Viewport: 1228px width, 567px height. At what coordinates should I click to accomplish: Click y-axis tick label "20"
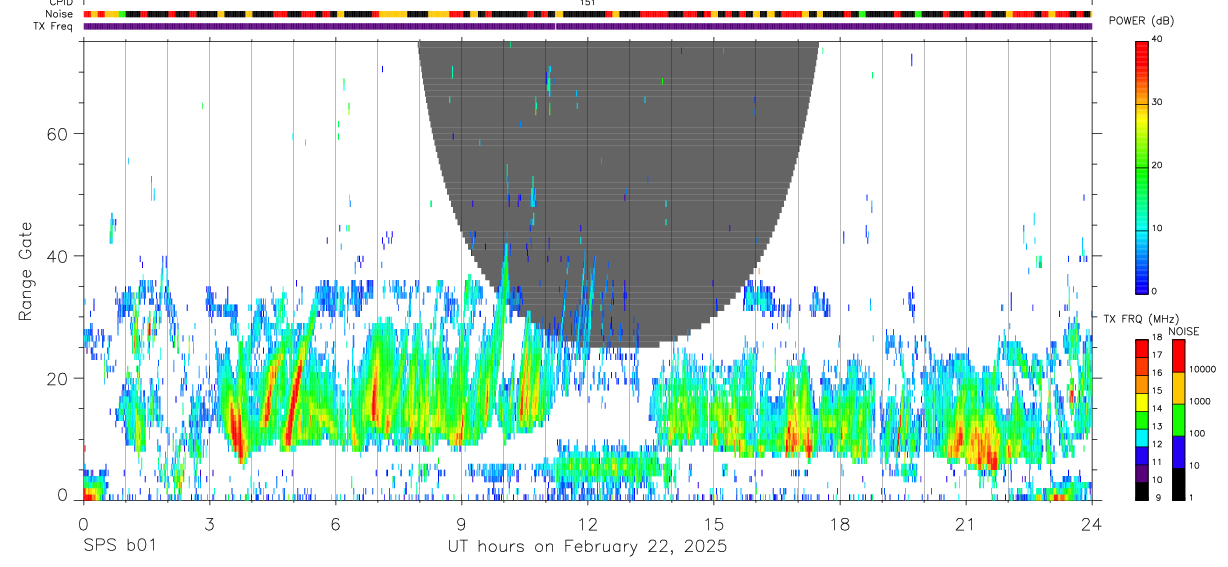click(58, 379)
